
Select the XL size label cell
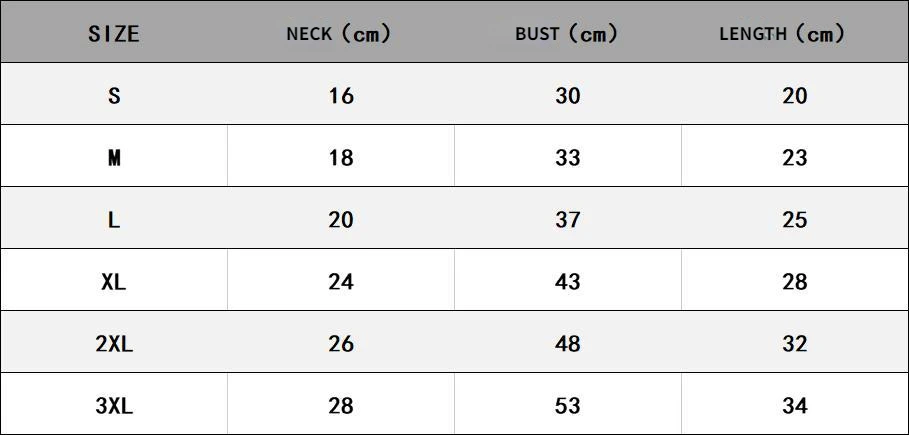[x=114, y=282]
